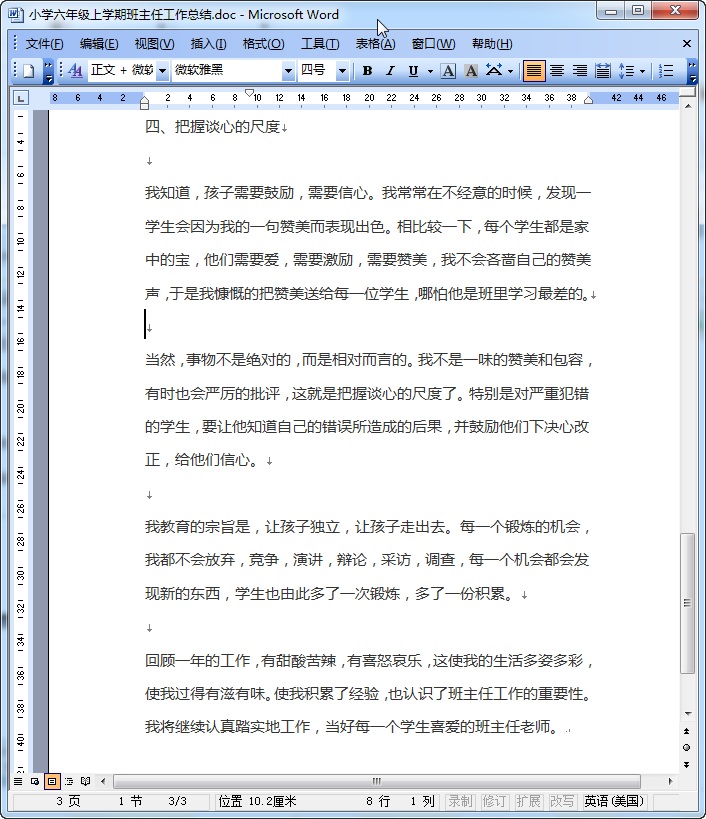Screen dimensions: 706x819
Task: Apply distributed alignment
Action: [x=603, y=71]
